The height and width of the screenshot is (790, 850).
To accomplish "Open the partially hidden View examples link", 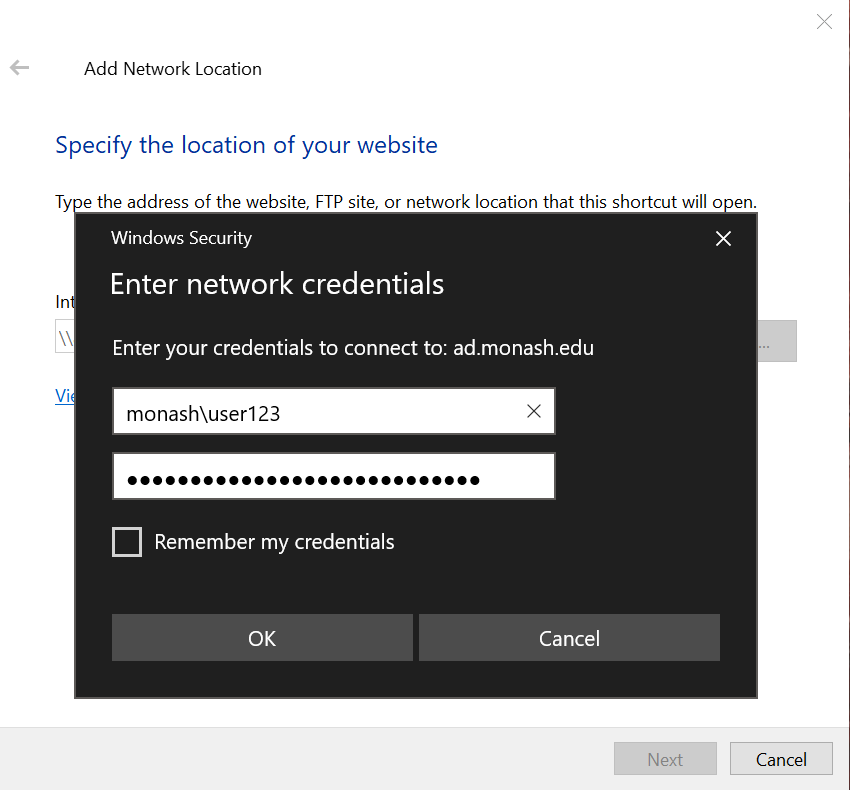I will (x=65, y=396).
